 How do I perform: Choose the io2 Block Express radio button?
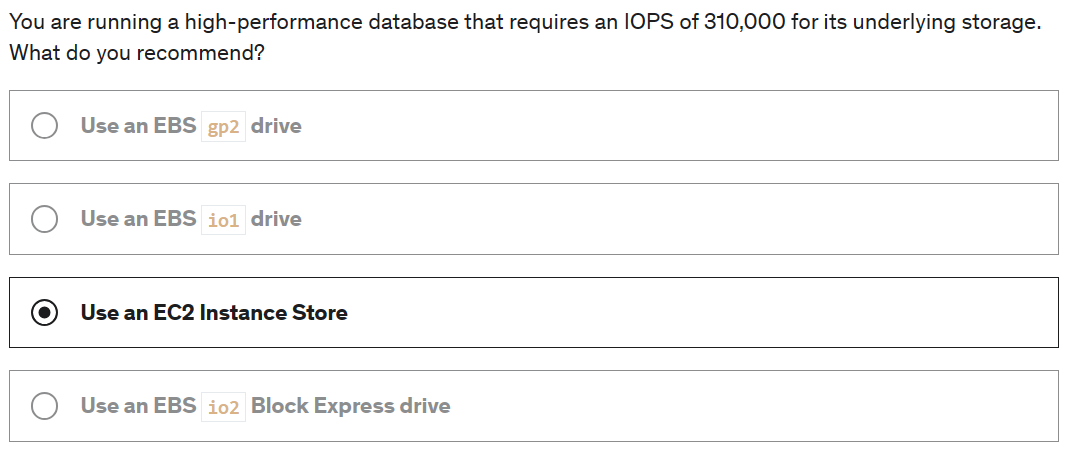(44, 406)
